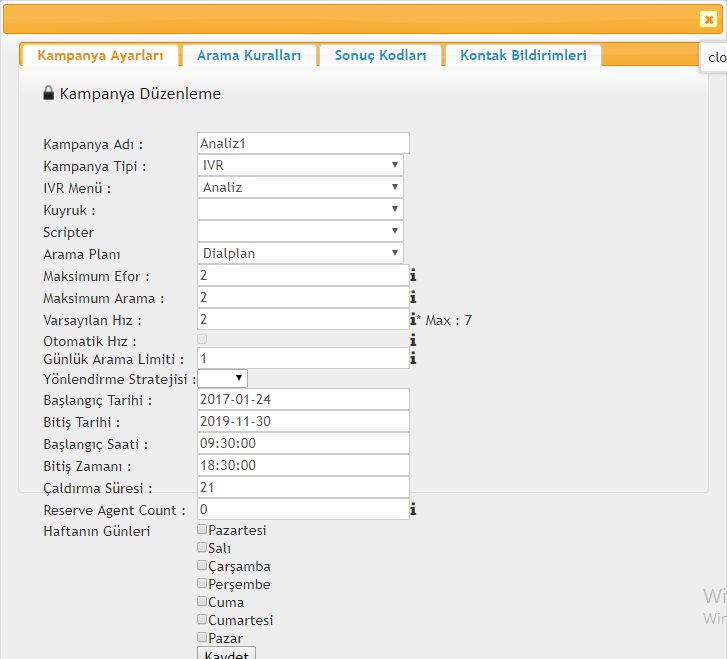Open the Sonuç Kodları tab
Screen dimensions: 727x659
tap(380, 56)
